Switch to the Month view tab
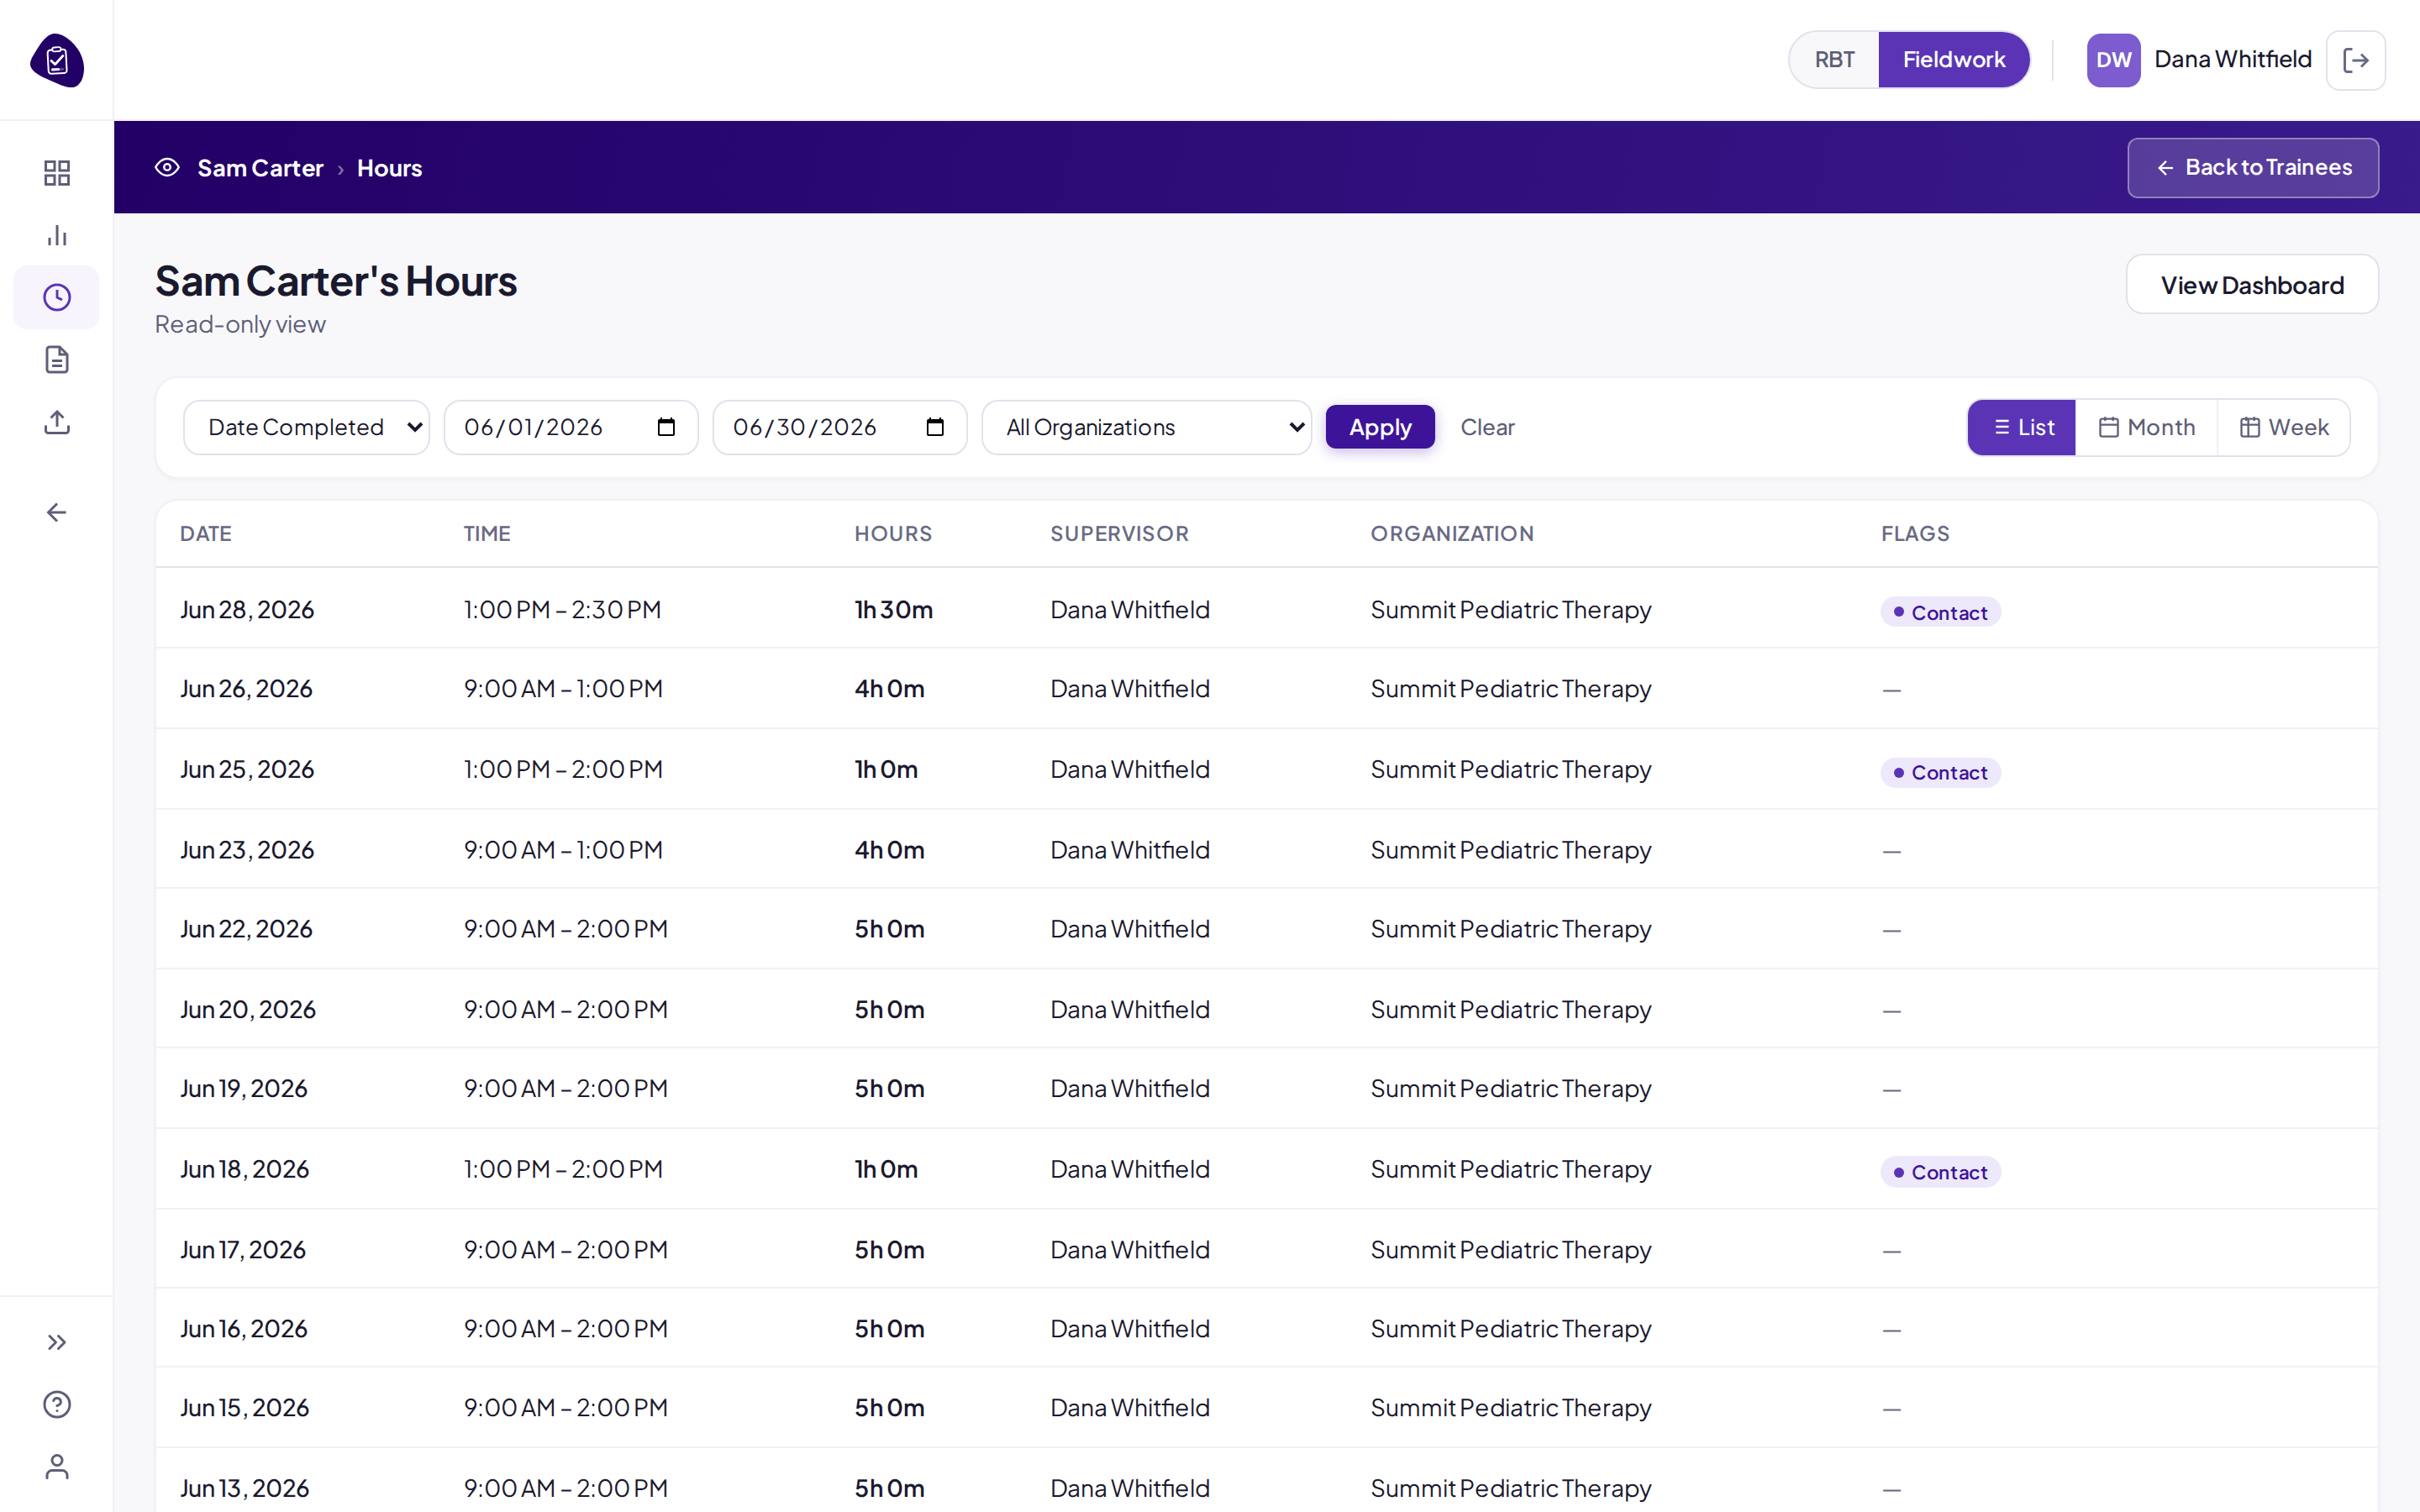The height and width of the screenshot is (1512, 2420). tap(2146, 427)
